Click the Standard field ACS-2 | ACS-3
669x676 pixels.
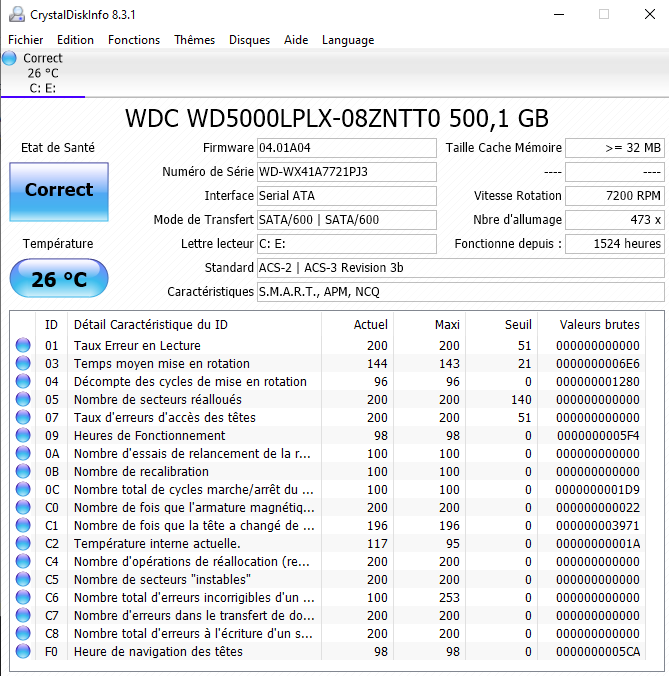[461, 268]
